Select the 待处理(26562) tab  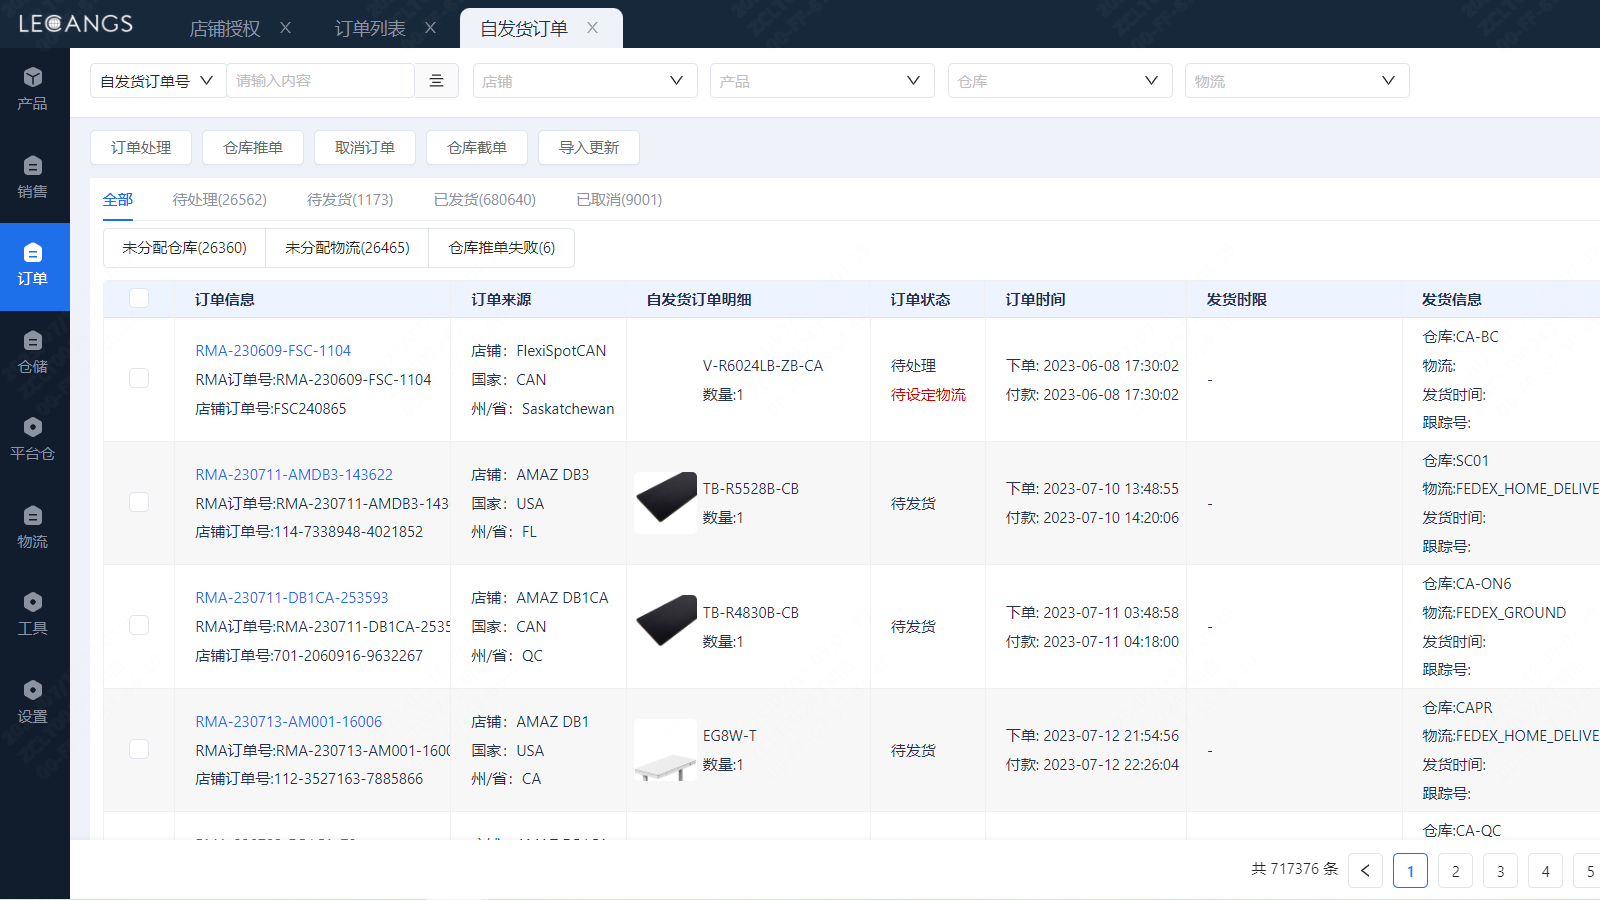(220, 199)
